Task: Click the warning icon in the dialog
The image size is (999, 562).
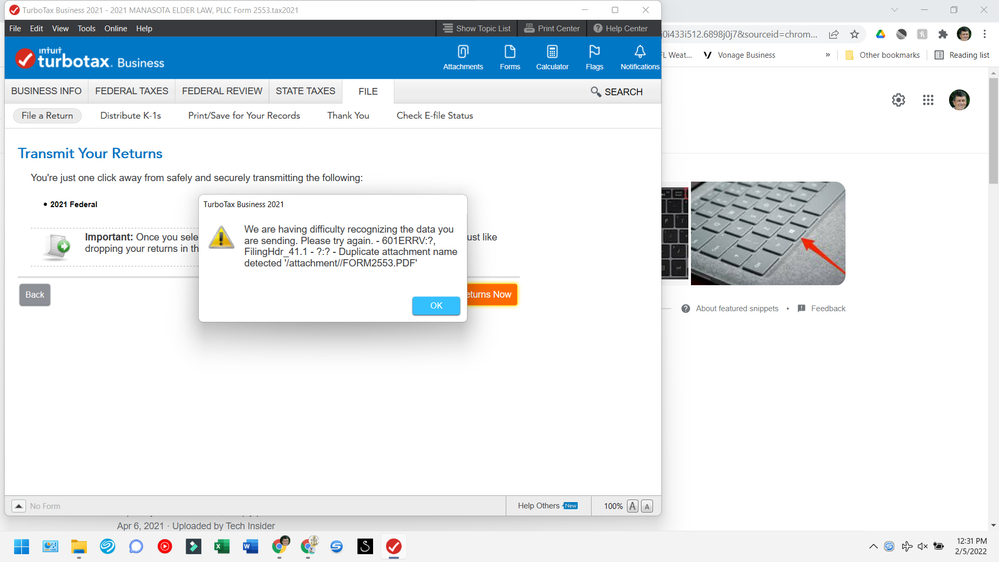Action: [x=222, y=237]
